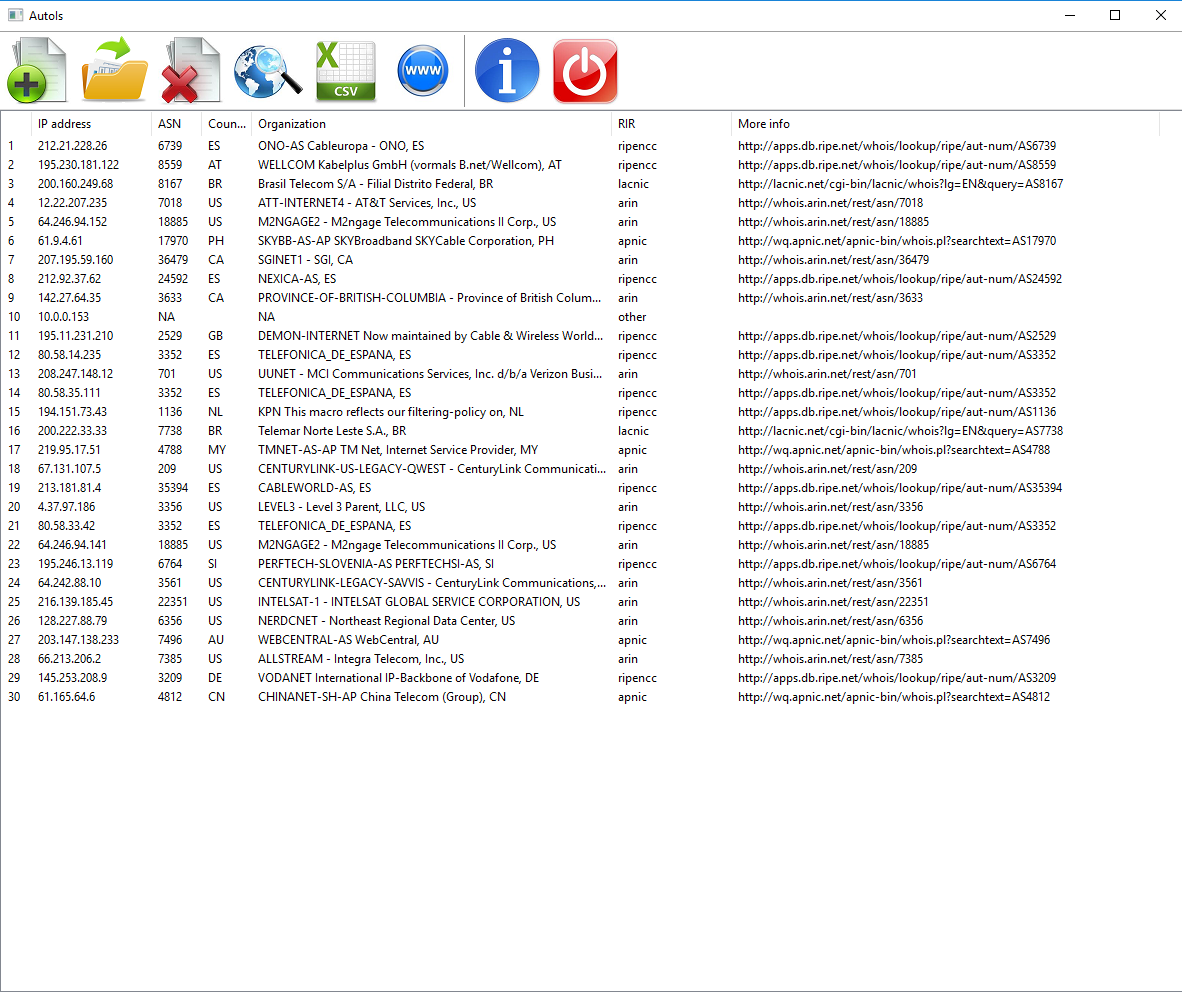Click the WEBCENTRAL-AS WebCentral, AU cell
Screen dimensions: 1182x992
pos(348,639)
